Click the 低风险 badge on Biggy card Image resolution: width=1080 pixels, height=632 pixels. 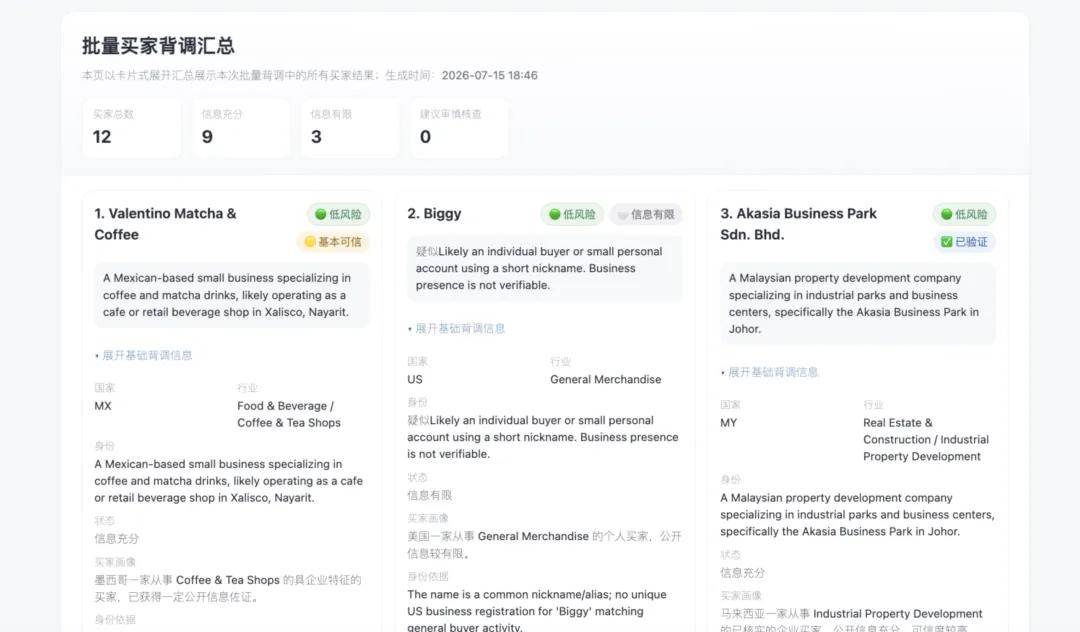coord(572,214)
